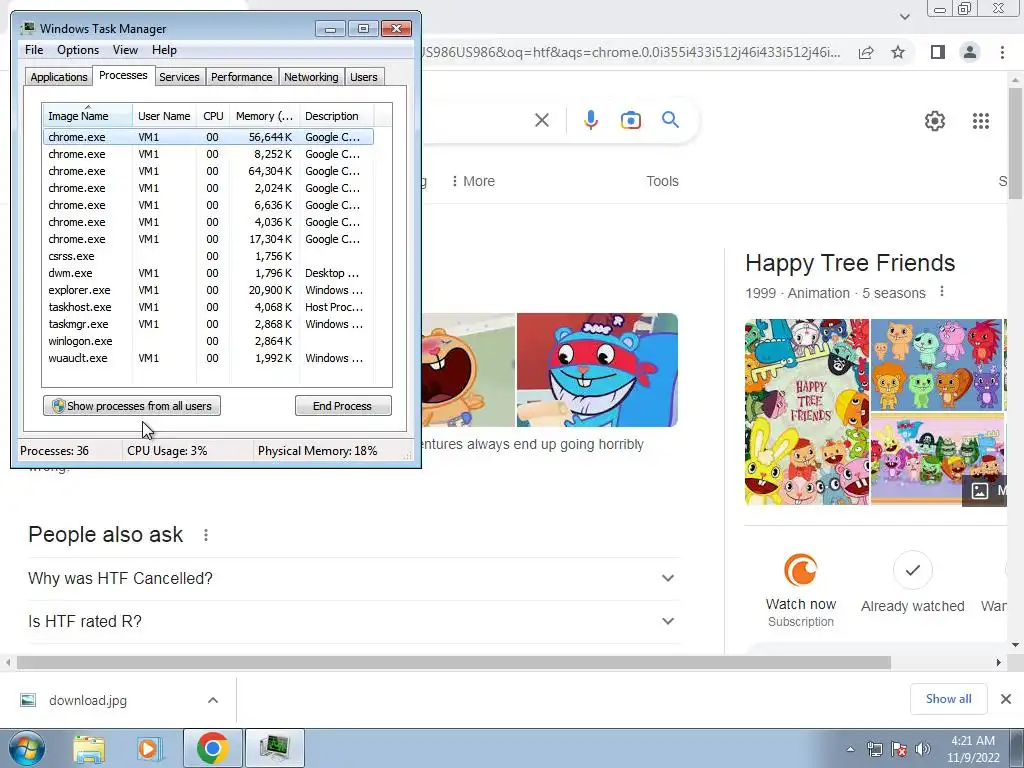This screenshot has height=768, width=1024.
Task: Clear the Google search box with X
Action: 541,120
